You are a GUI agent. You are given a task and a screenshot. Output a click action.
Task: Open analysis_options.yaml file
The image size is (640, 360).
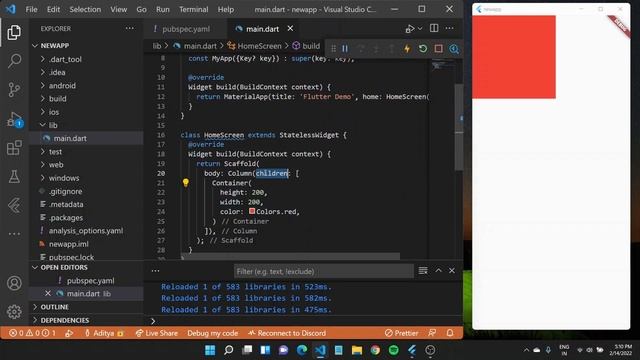[86, 231]
